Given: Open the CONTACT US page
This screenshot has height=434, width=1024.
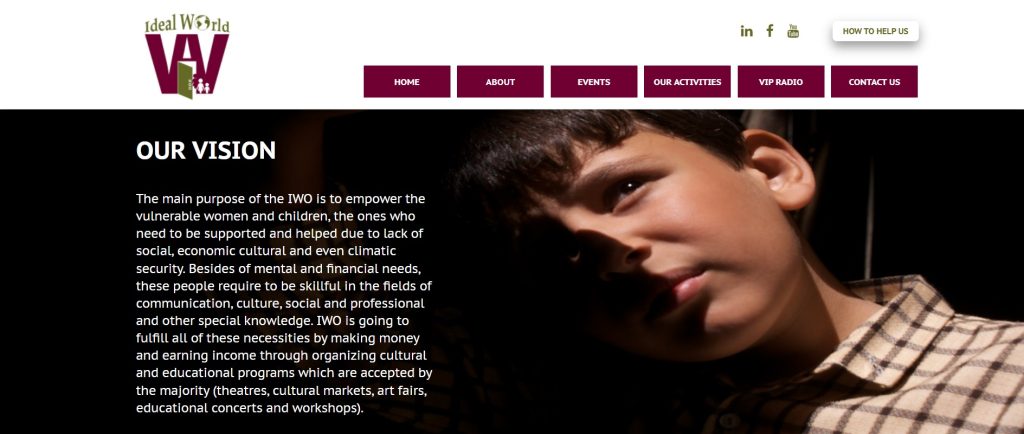Looking at the screenshot, I should tap(874, 82).
